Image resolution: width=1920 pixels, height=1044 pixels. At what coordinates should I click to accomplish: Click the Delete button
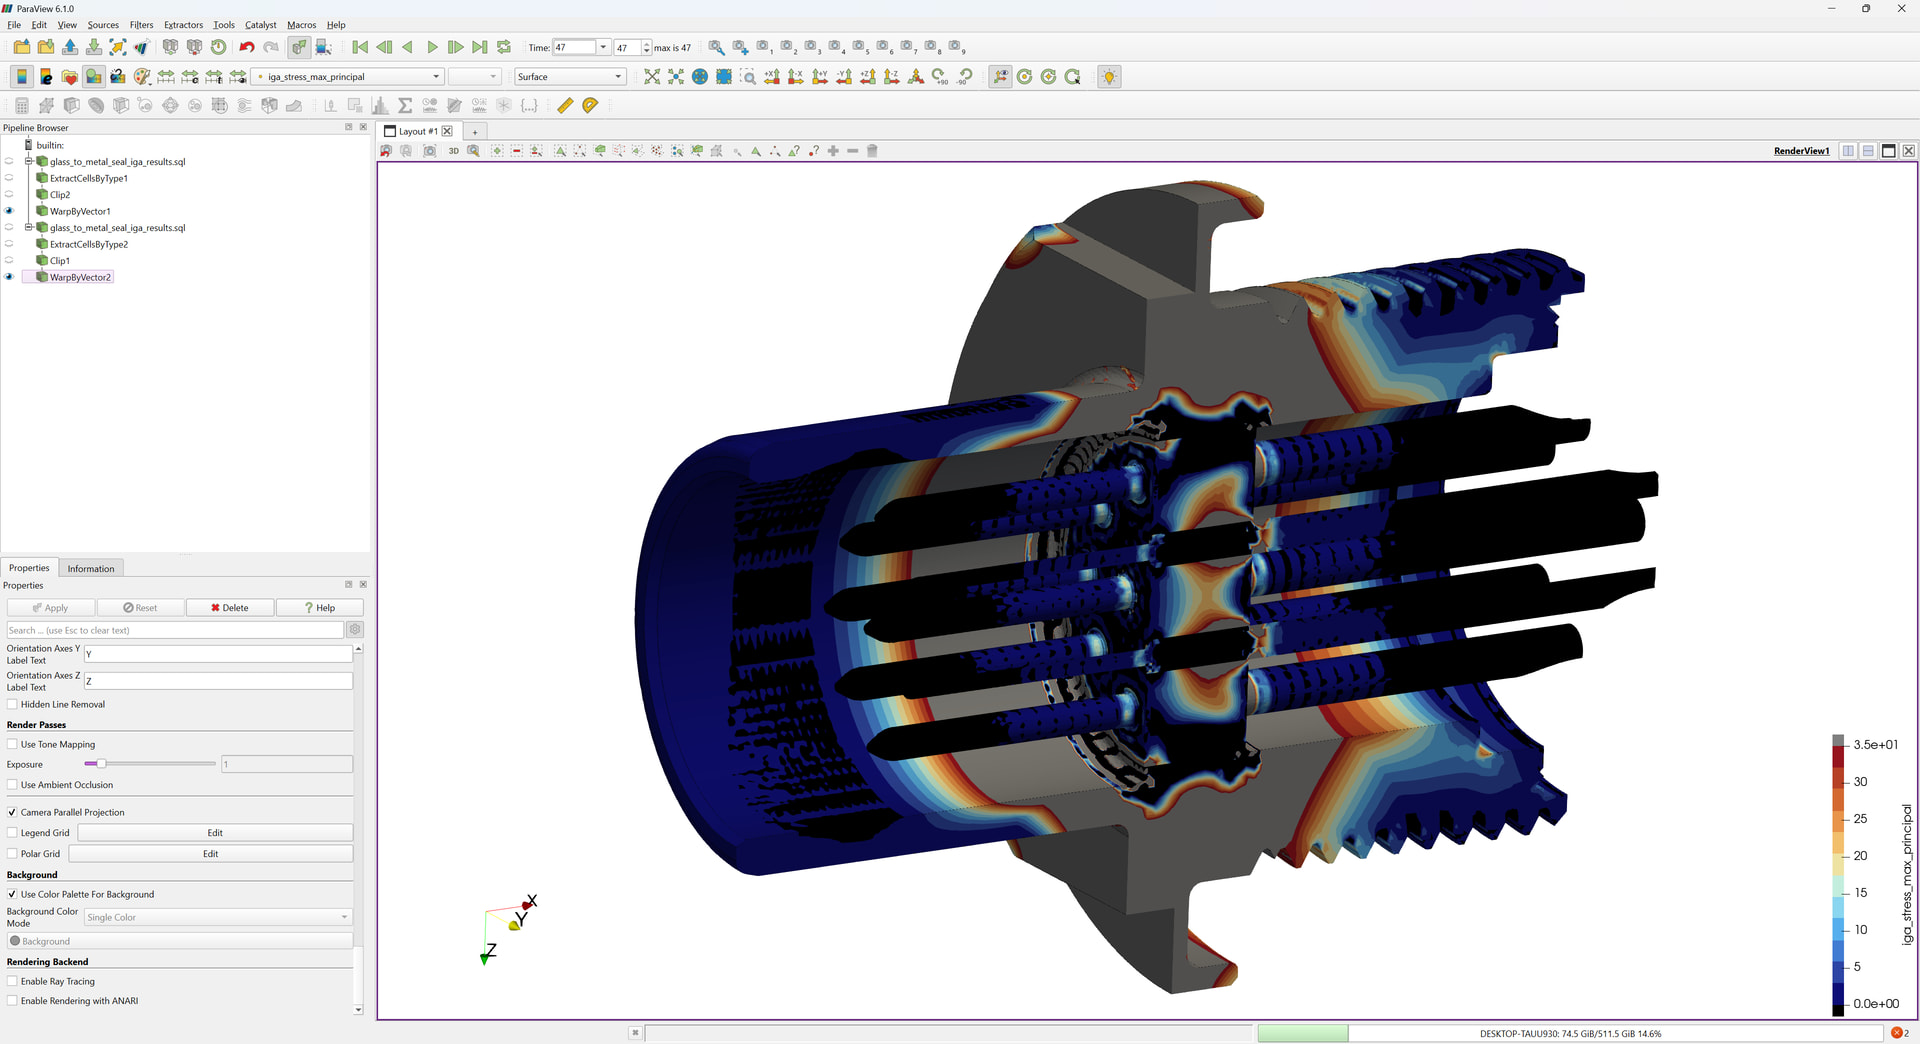pos(230,608)
